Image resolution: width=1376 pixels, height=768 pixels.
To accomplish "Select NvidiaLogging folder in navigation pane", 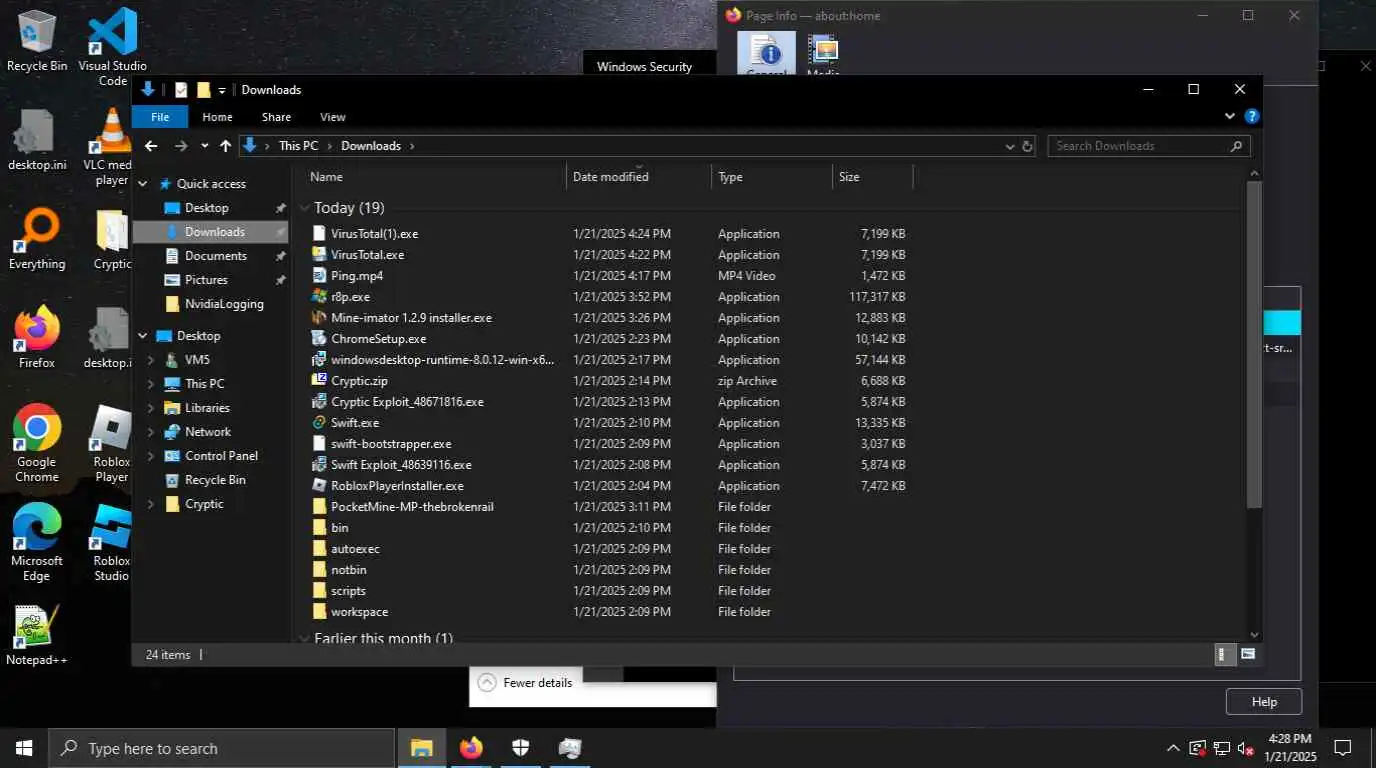I will (x=224, y=304).
